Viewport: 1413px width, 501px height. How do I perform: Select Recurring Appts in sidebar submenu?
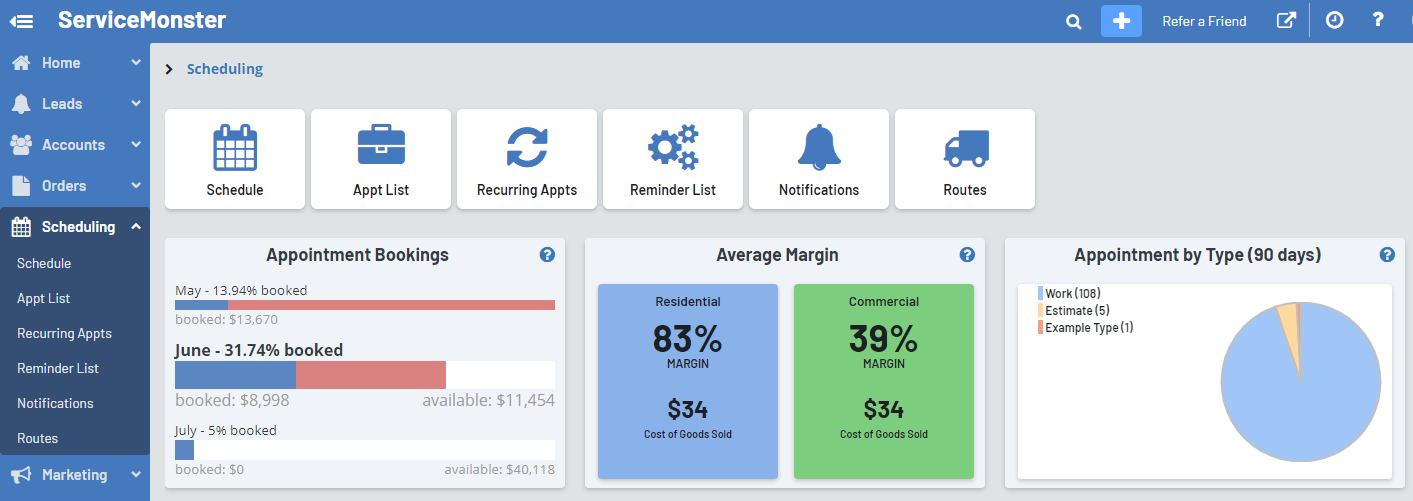coord(64,334)
